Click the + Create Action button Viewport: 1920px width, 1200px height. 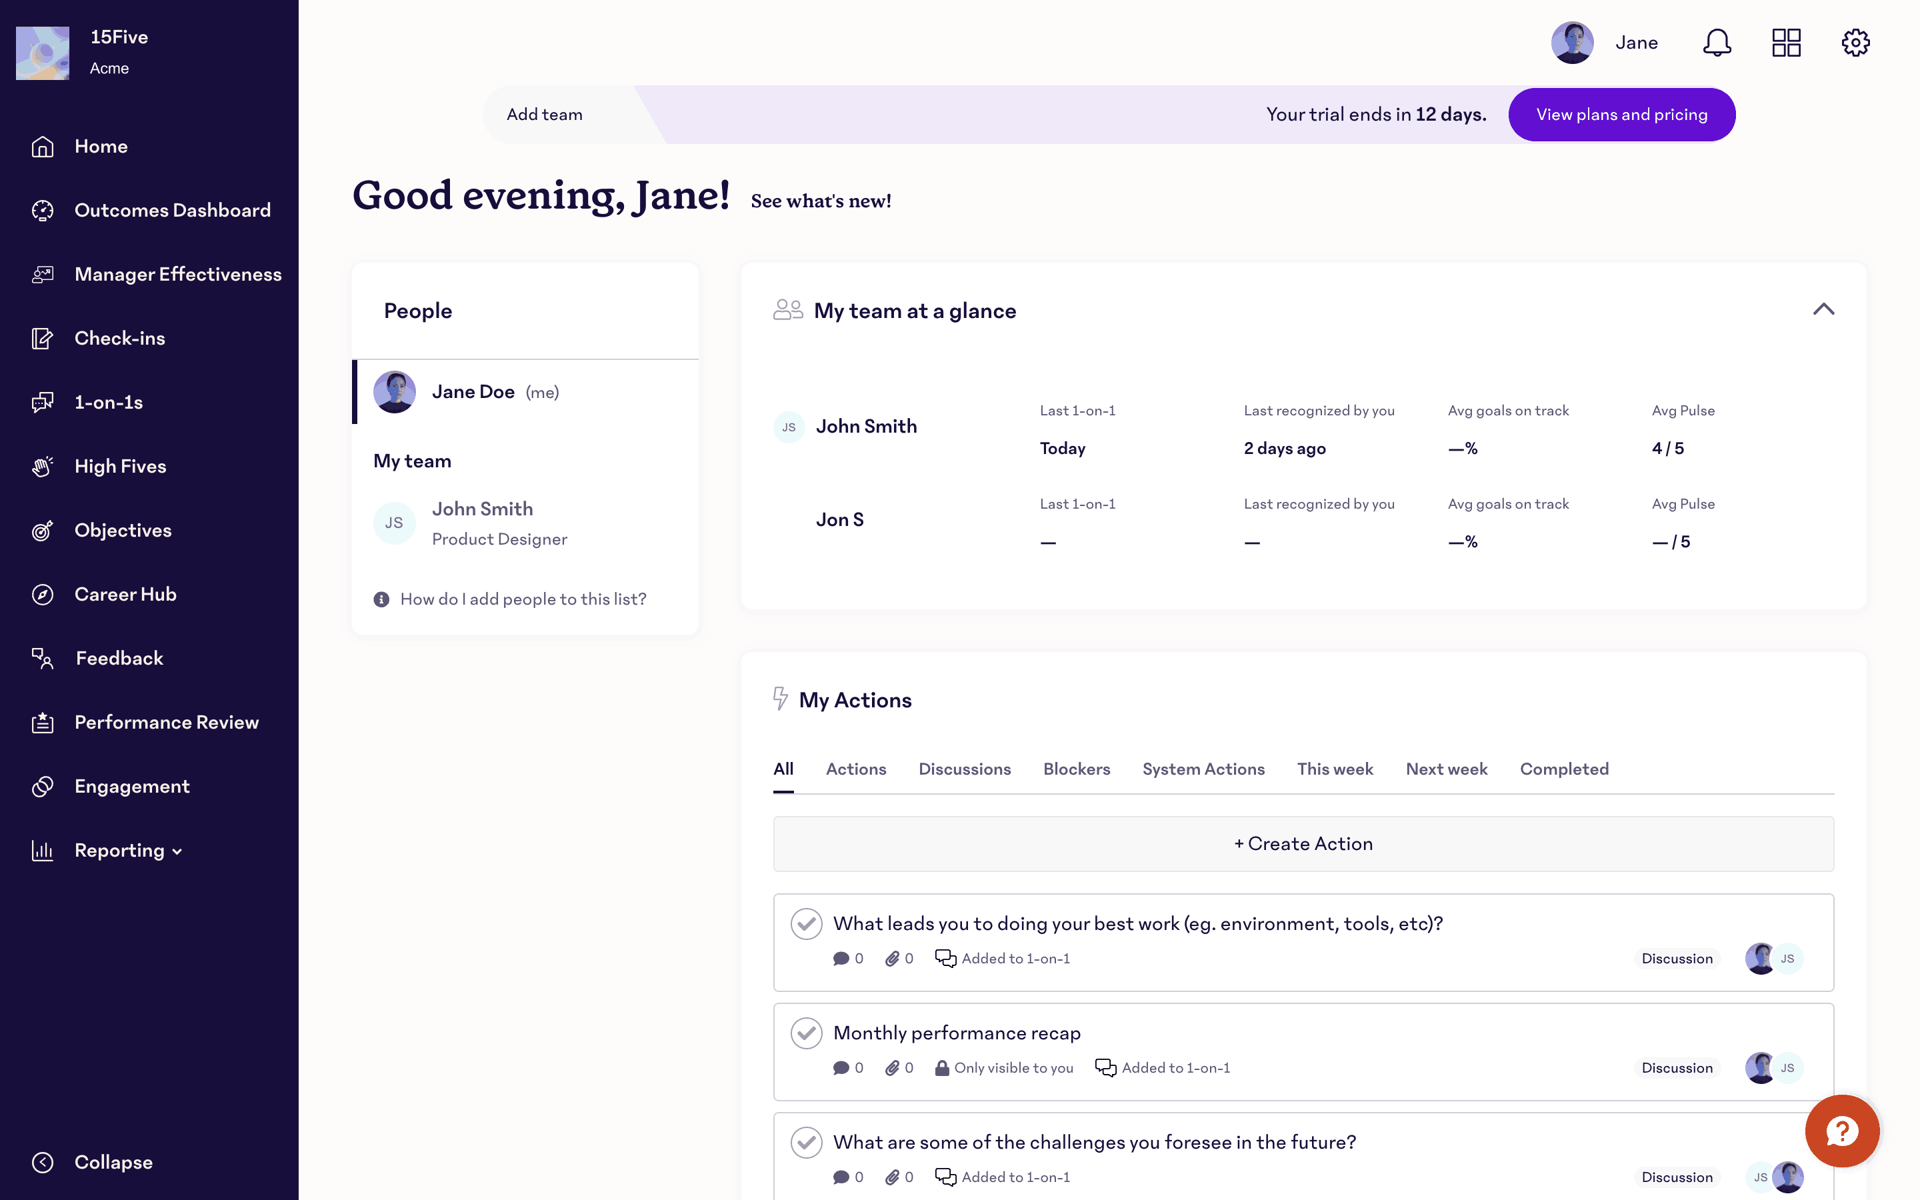pos(1303,844)
